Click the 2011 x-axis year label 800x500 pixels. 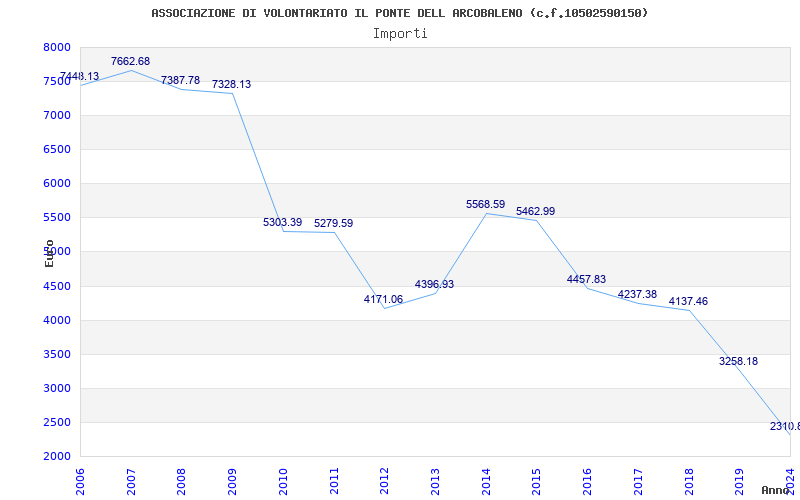(334, 481)
